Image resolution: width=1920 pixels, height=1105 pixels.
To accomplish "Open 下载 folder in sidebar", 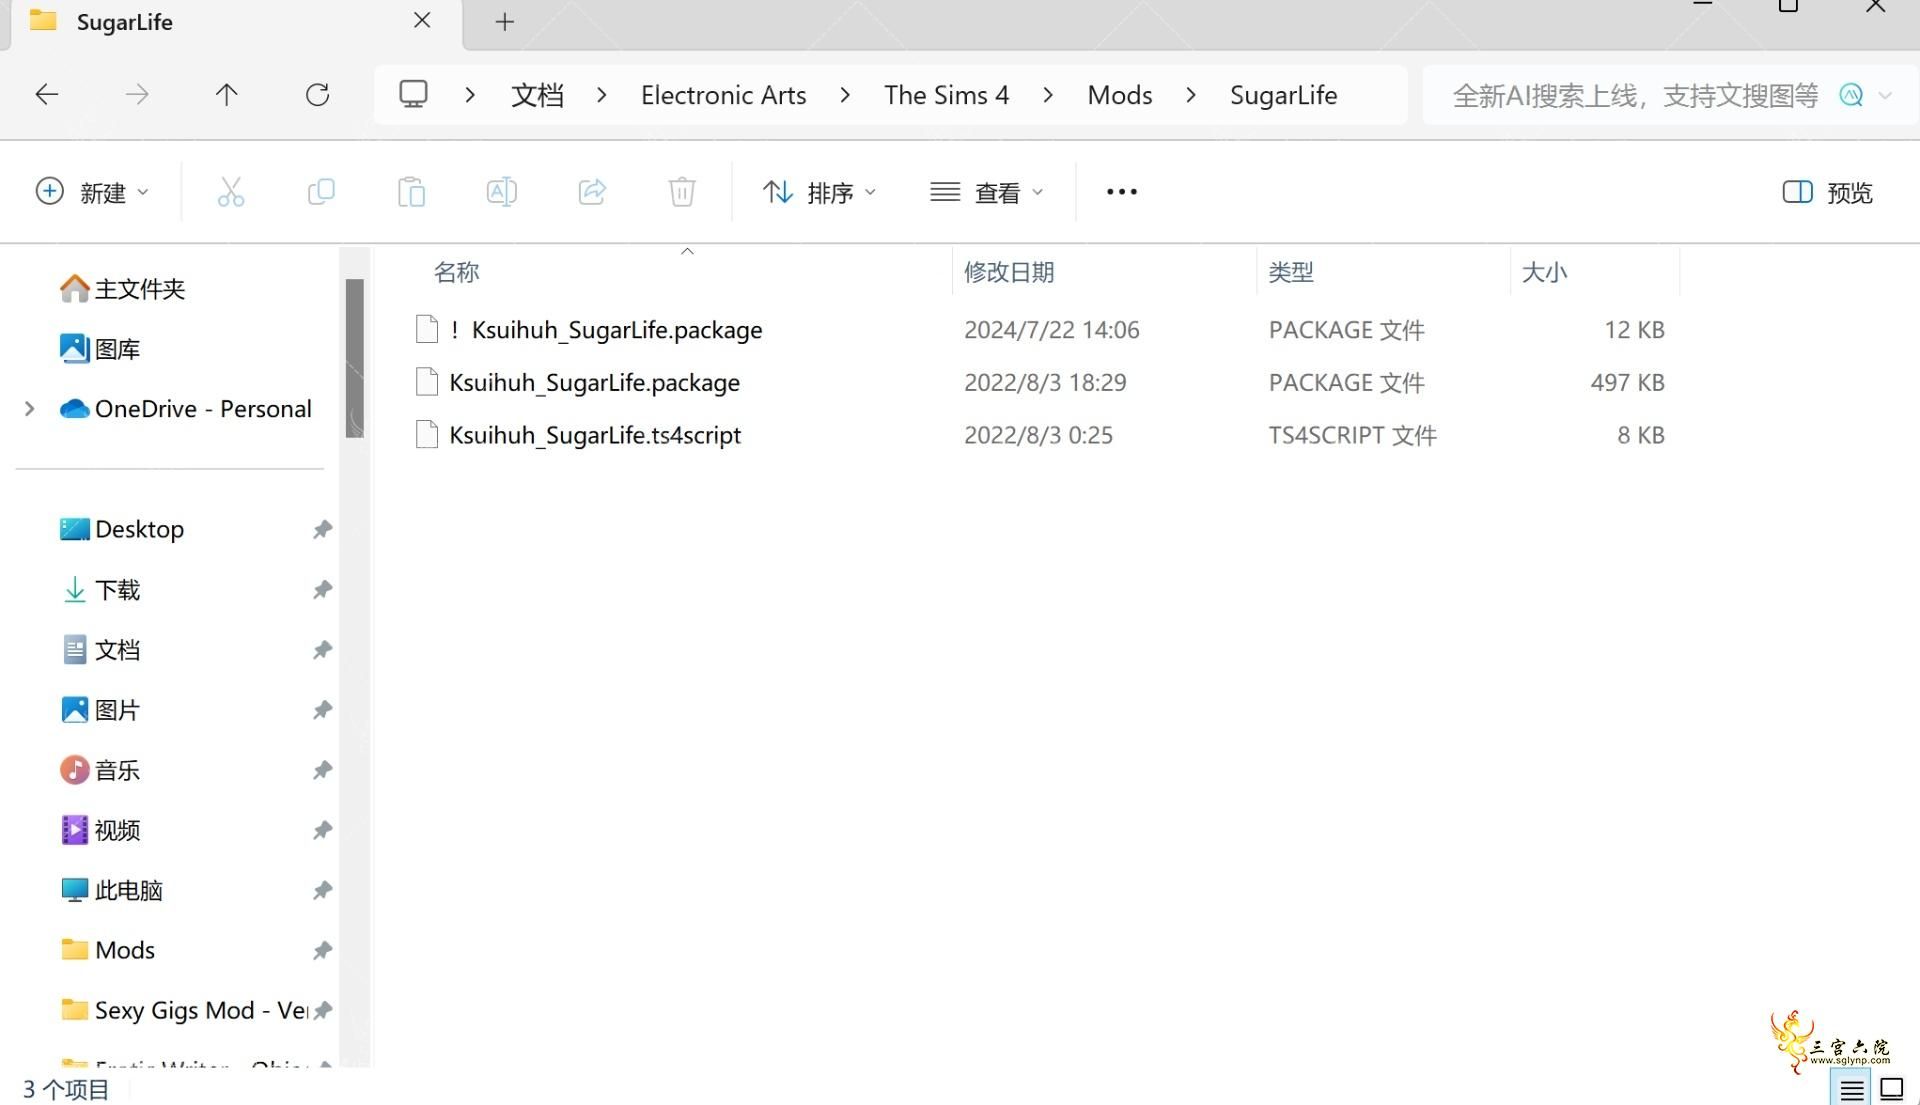I will [x=101, y=590].
